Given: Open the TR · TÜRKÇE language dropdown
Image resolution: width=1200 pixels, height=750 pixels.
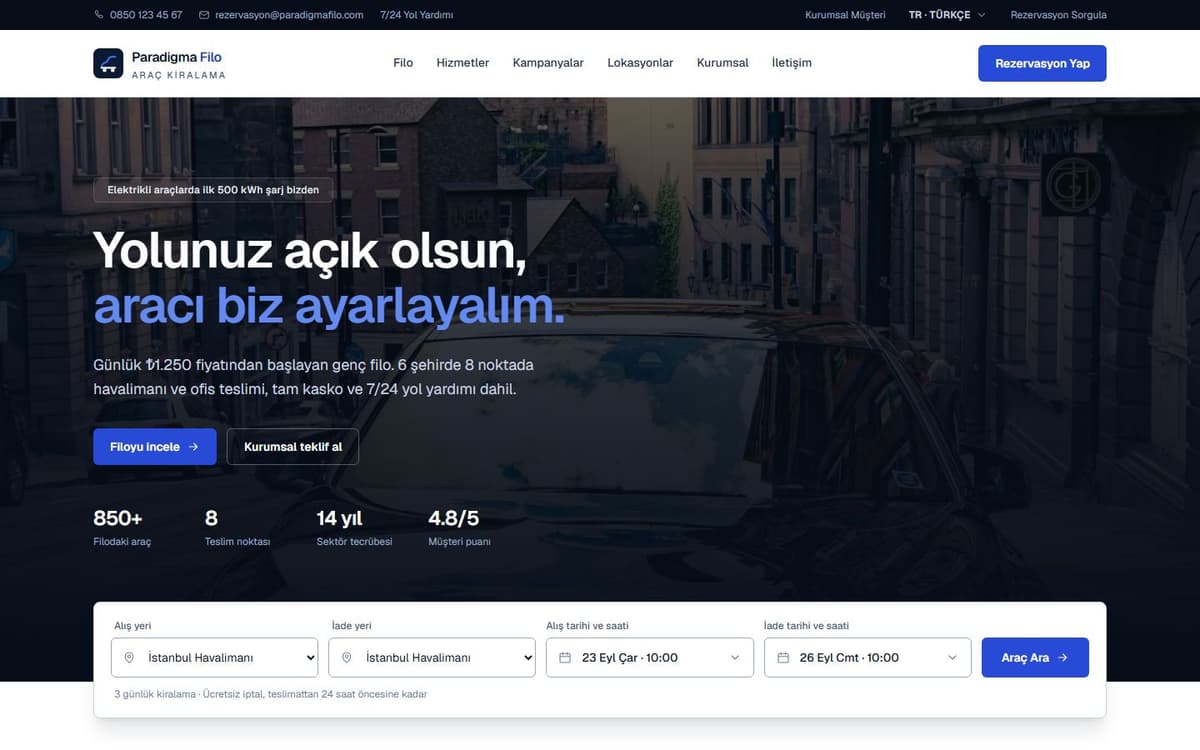Looking at the screenshot, I should tap(947, 15).
